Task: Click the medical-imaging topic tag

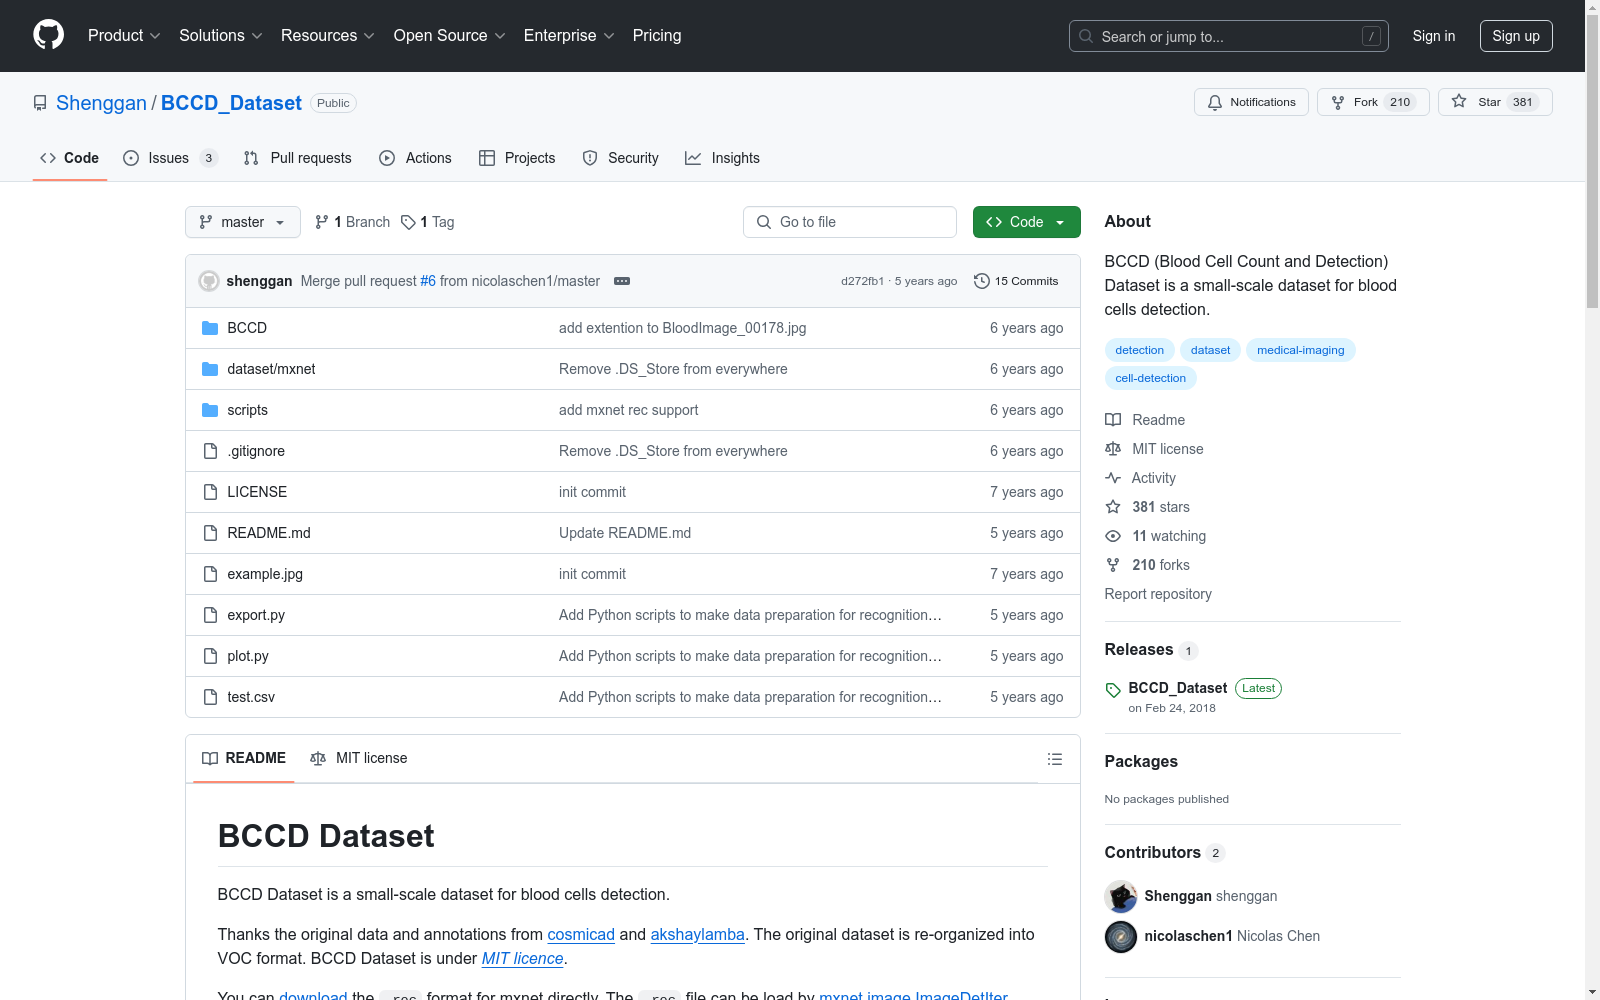Action: [1300, 350]
